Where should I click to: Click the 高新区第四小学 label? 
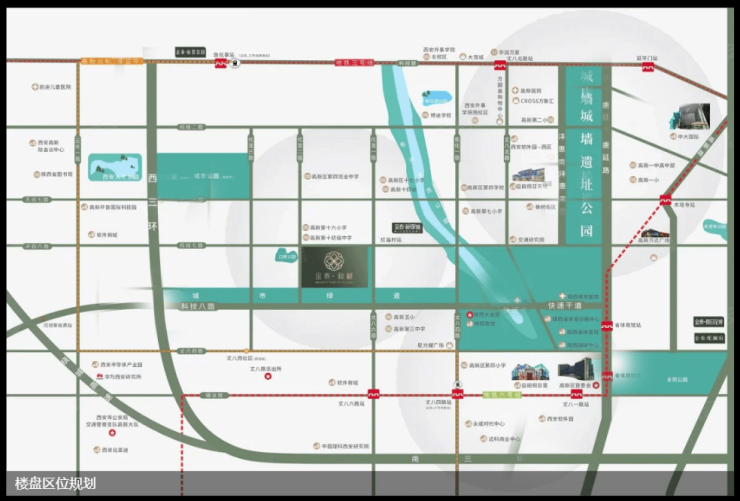click(x=487, y=365)
